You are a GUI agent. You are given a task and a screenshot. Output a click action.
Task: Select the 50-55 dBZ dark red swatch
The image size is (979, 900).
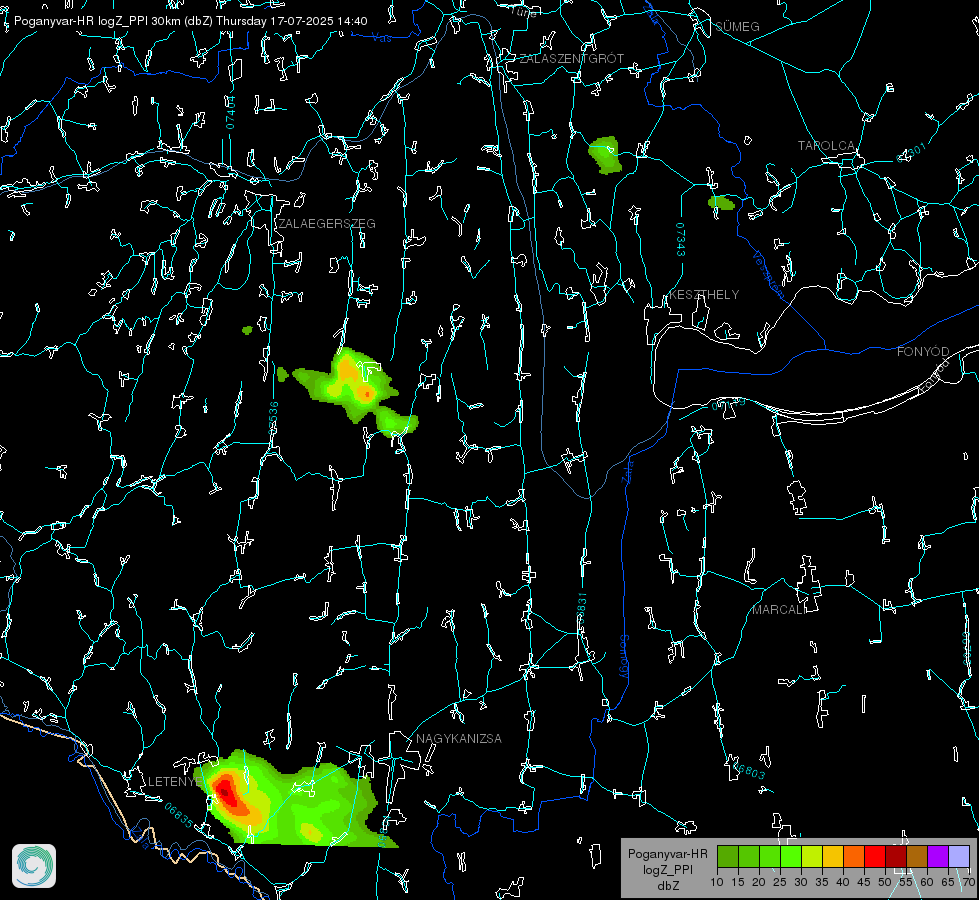[x=895, y=856]
